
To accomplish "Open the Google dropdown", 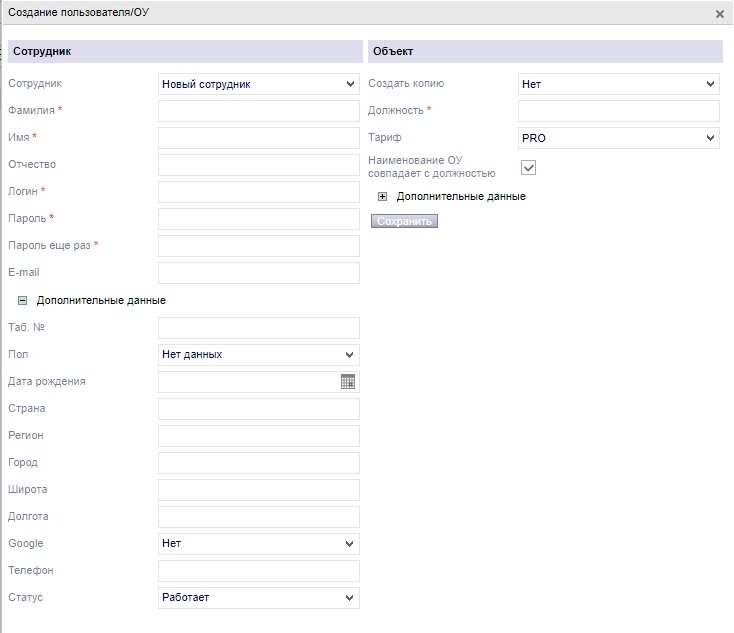I will point(258,543).
